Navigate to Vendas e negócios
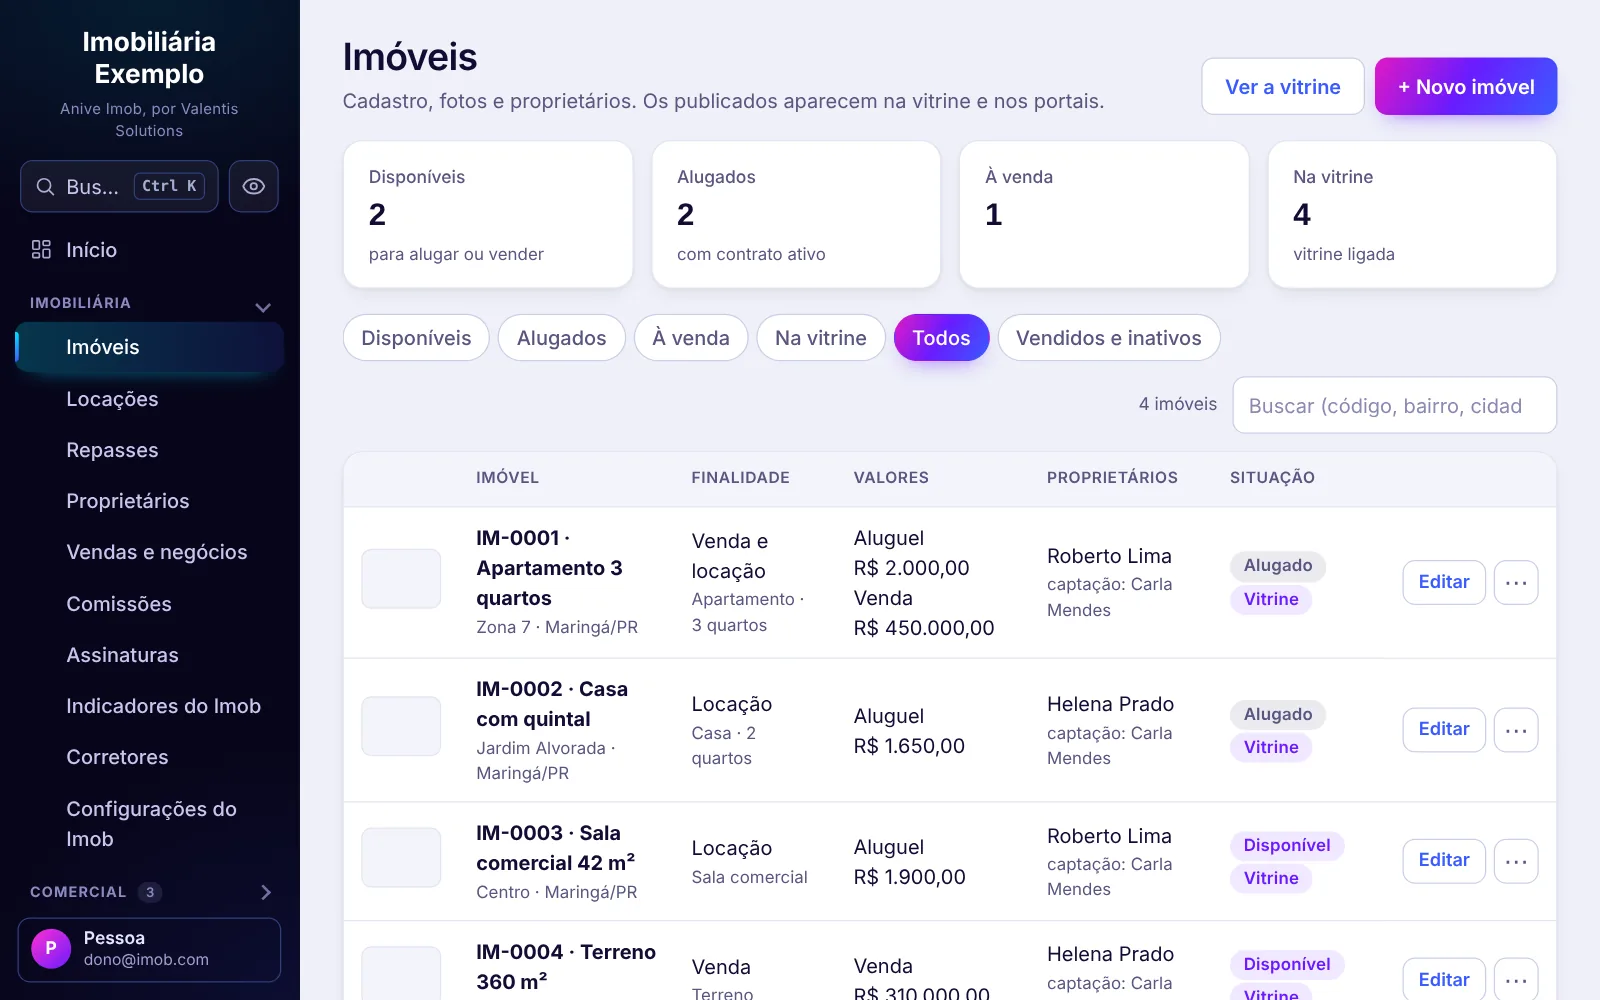The height and width of the screenshot is (1000, 1600). point(150,552)
